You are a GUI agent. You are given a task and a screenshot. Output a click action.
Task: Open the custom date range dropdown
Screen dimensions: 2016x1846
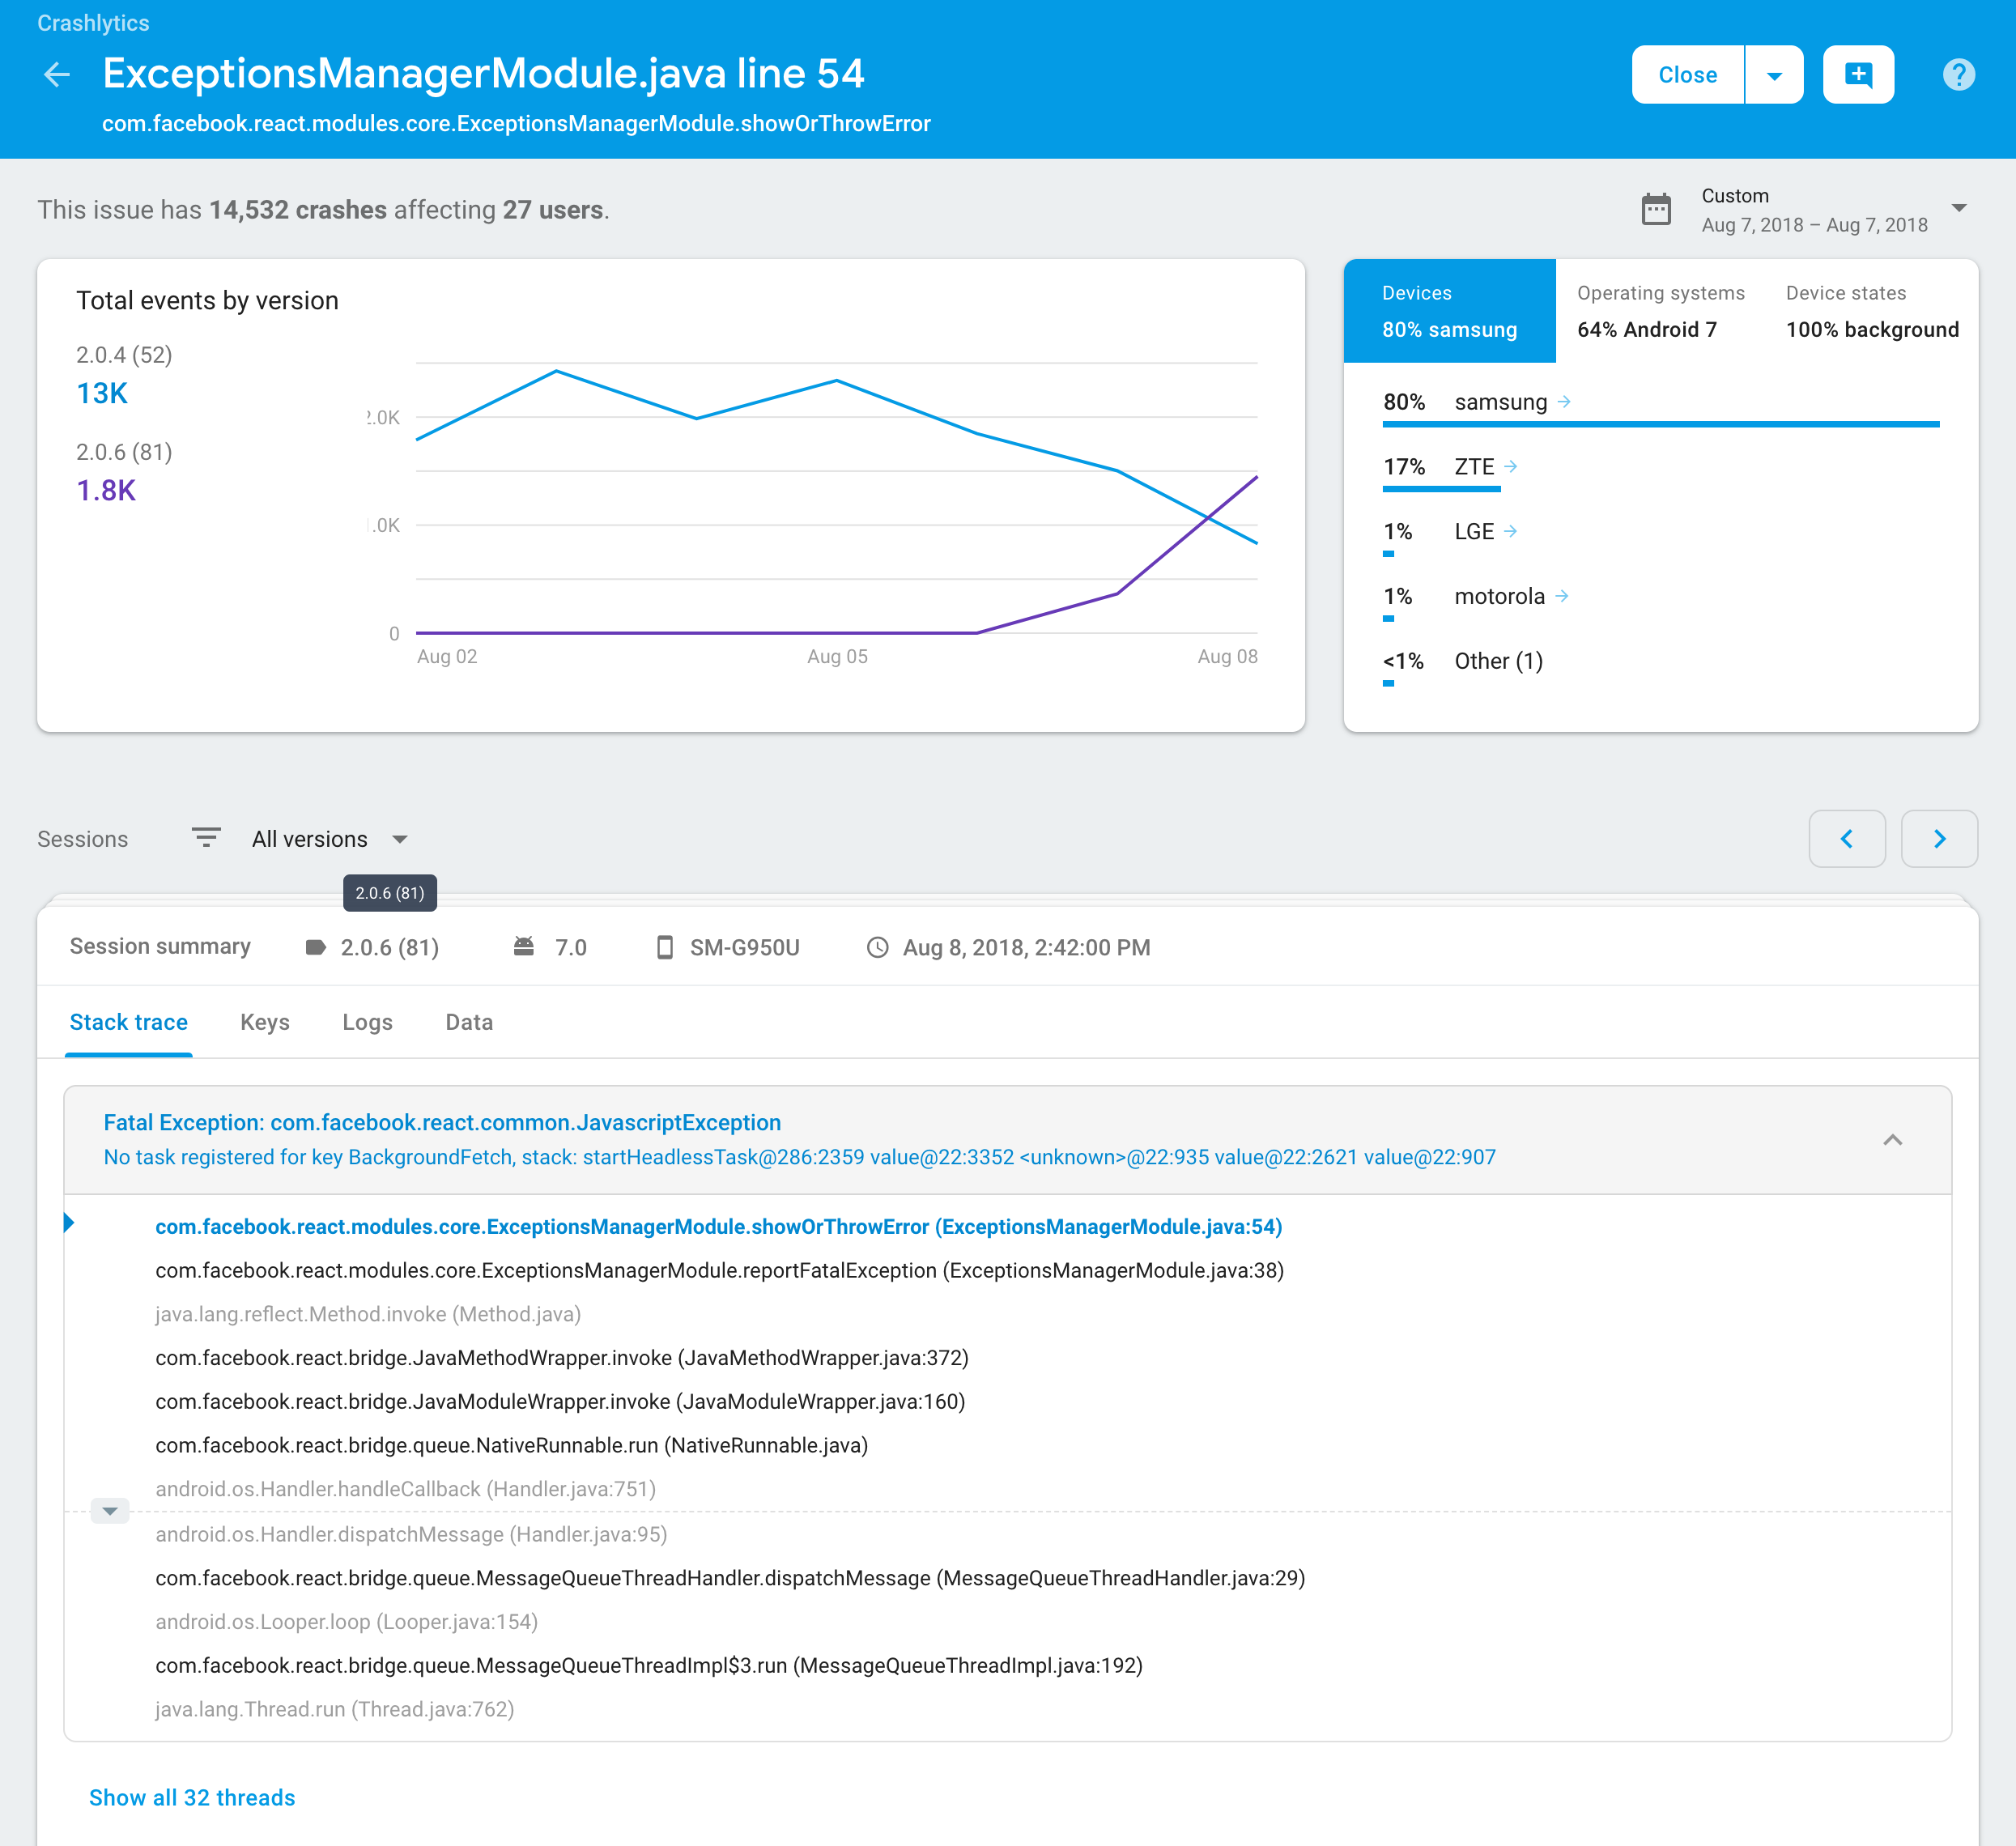click(1960, 209)
